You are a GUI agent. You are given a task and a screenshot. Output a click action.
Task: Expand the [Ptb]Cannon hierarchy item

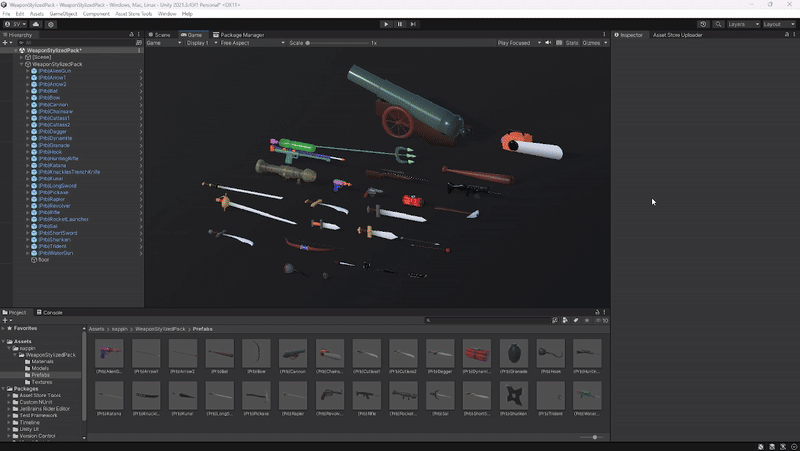(x=28, y=105)
